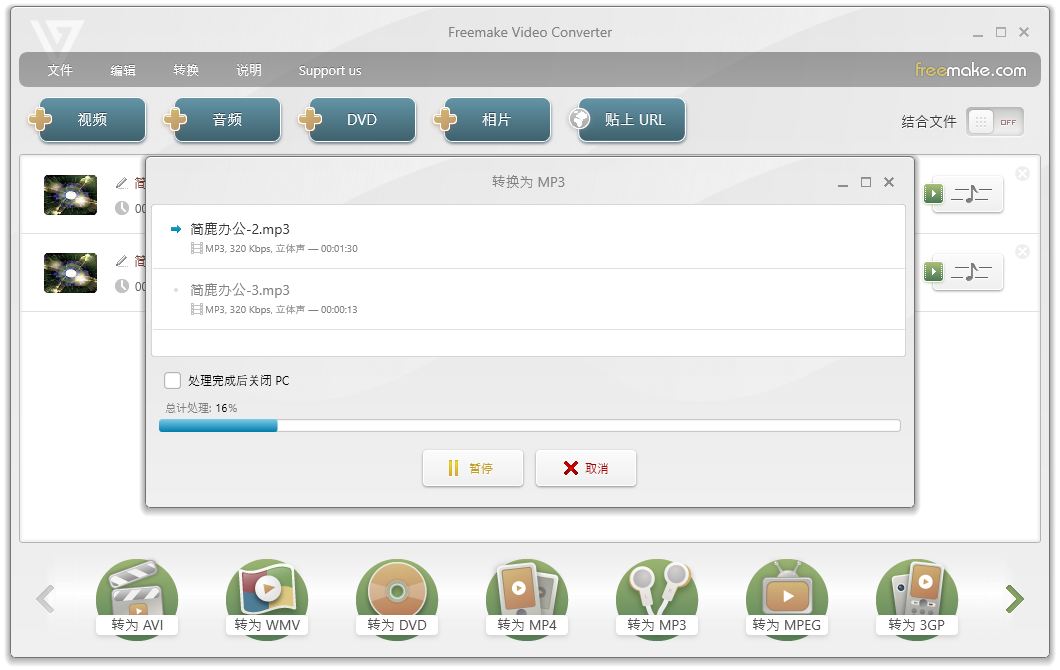Pause conversion with the 暂停 button

coord(473,467)
